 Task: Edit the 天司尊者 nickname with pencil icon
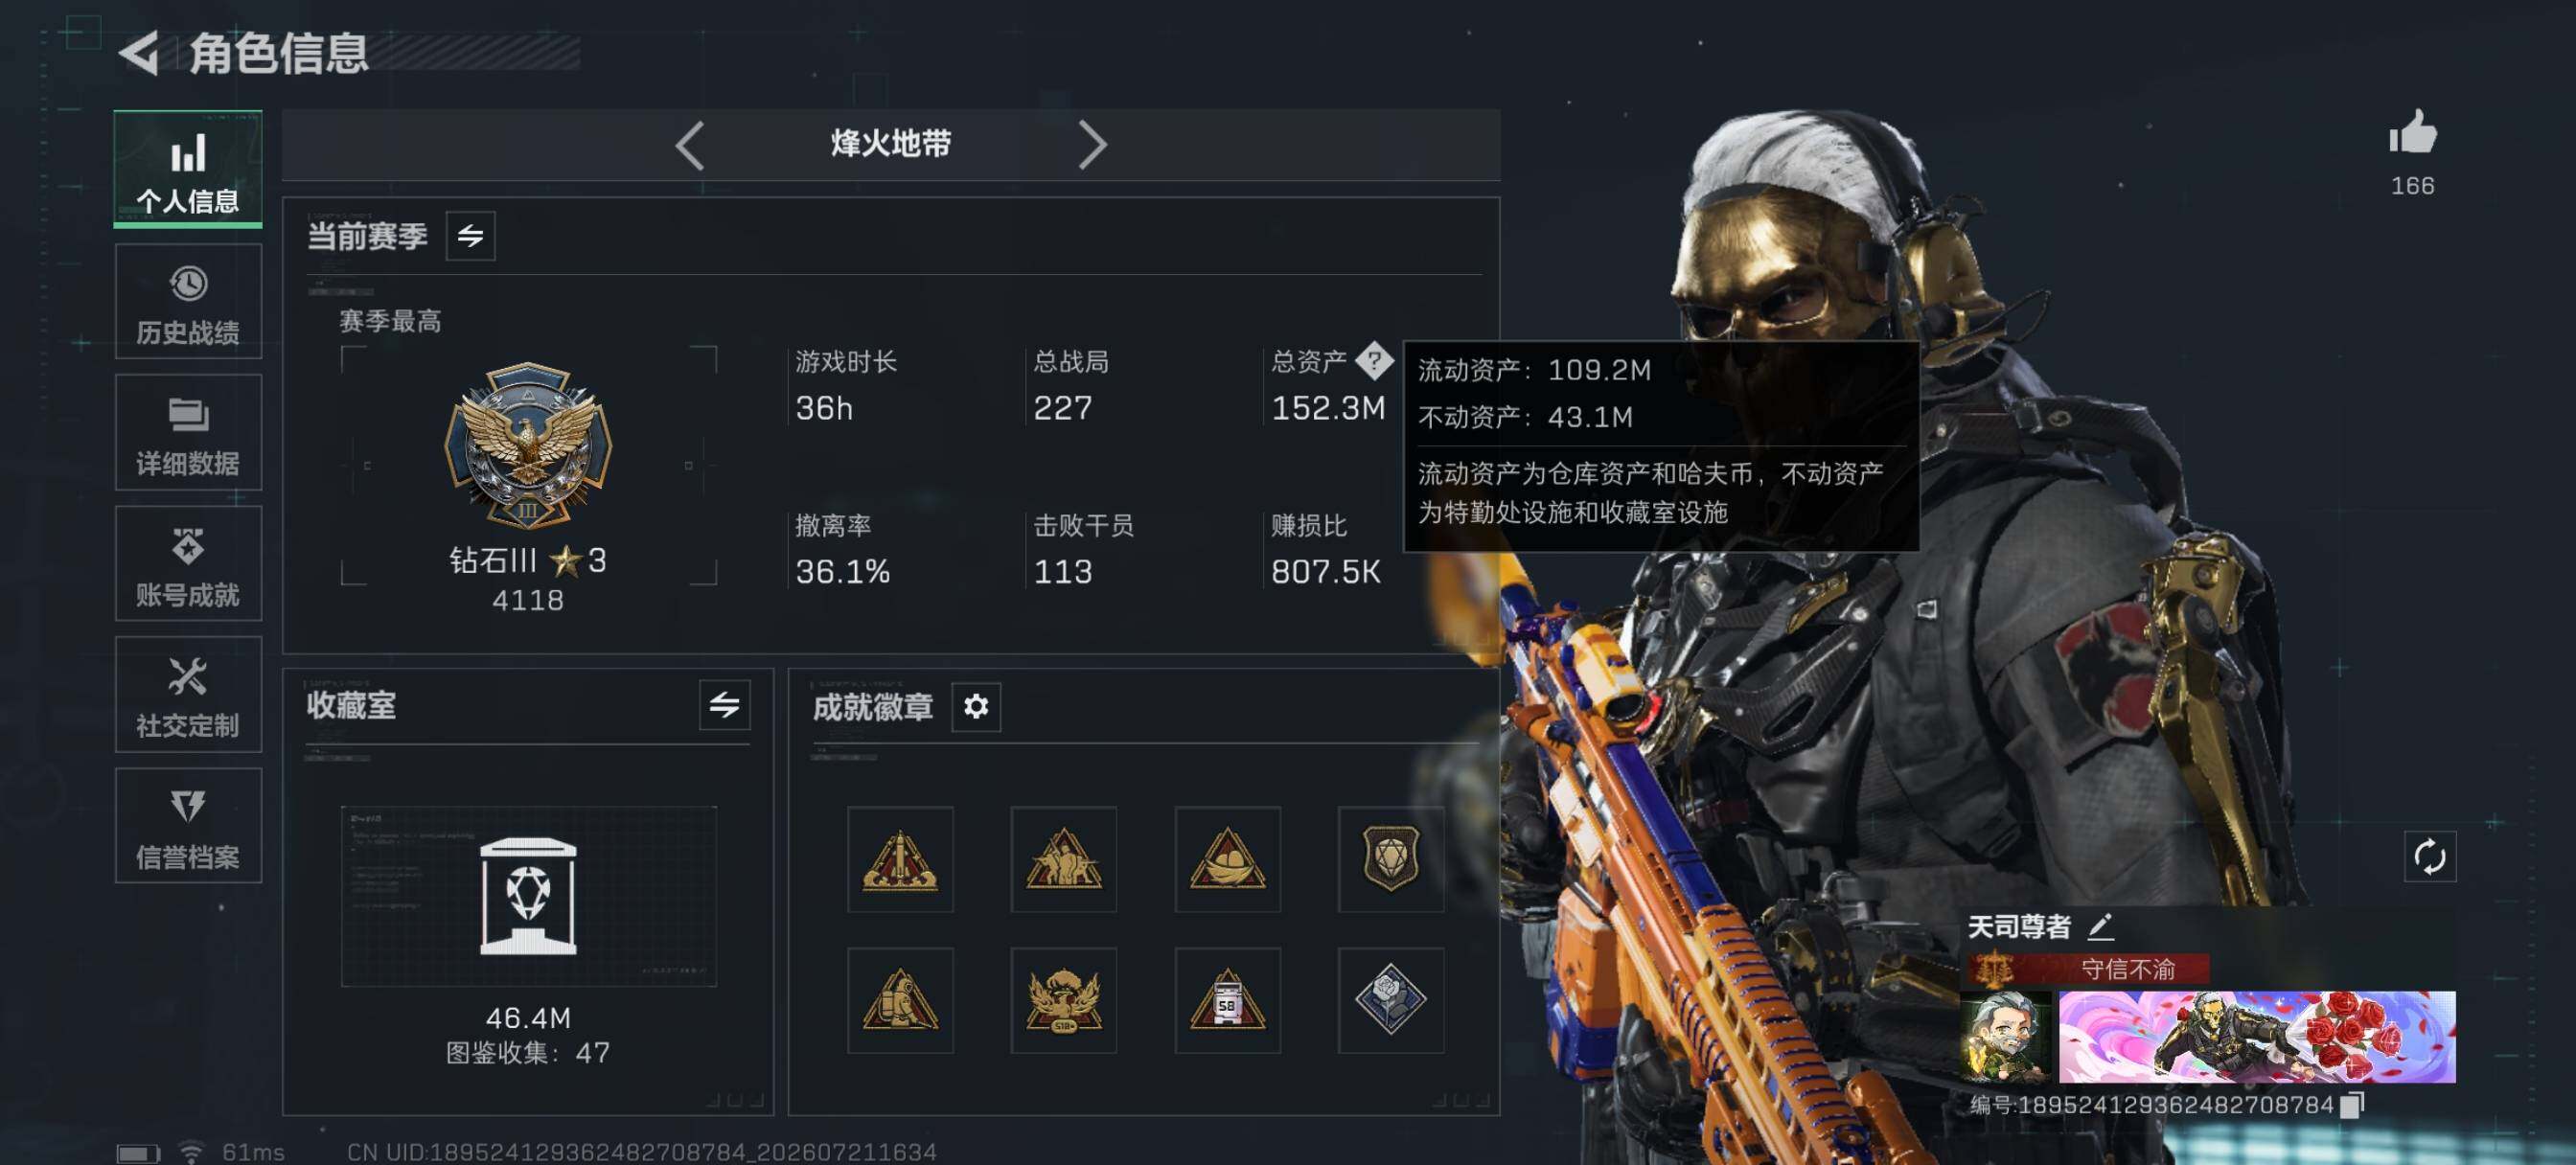click(x=2100, y=927)
